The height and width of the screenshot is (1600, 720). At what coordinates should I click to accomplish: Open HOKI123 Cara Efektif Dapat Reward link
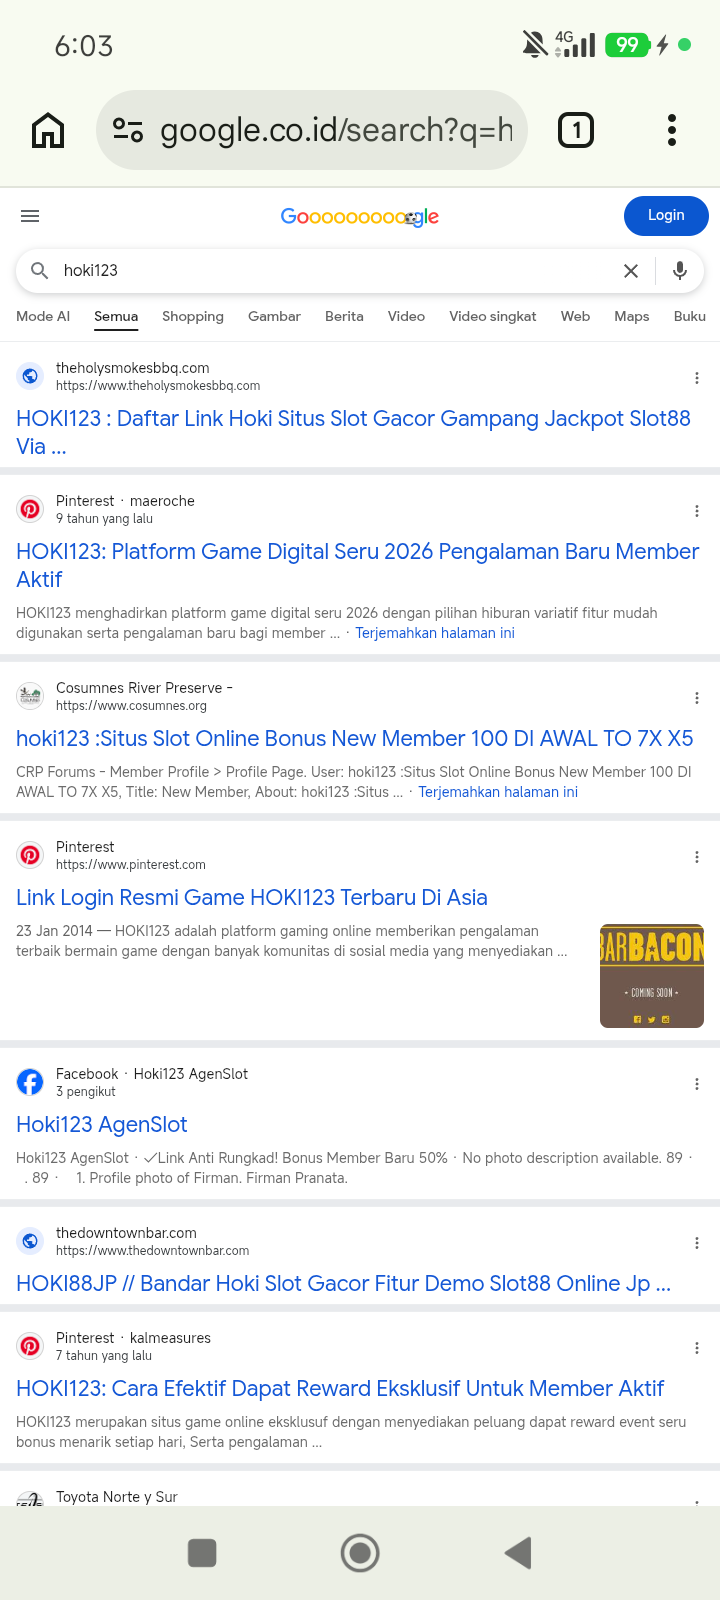(340, 1388)
